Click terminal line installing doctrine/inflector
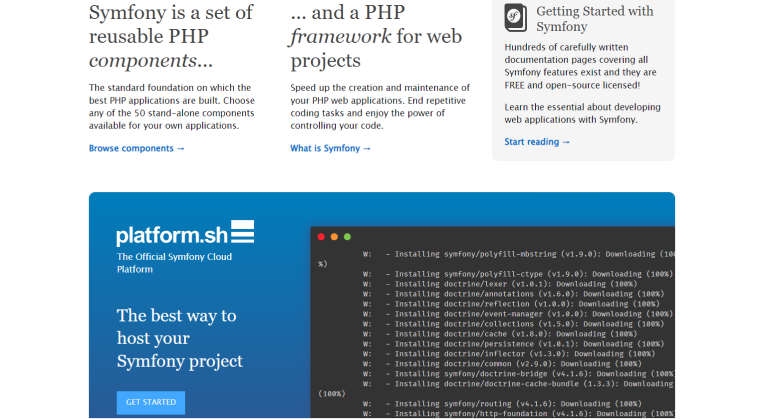 coord(509,354)
